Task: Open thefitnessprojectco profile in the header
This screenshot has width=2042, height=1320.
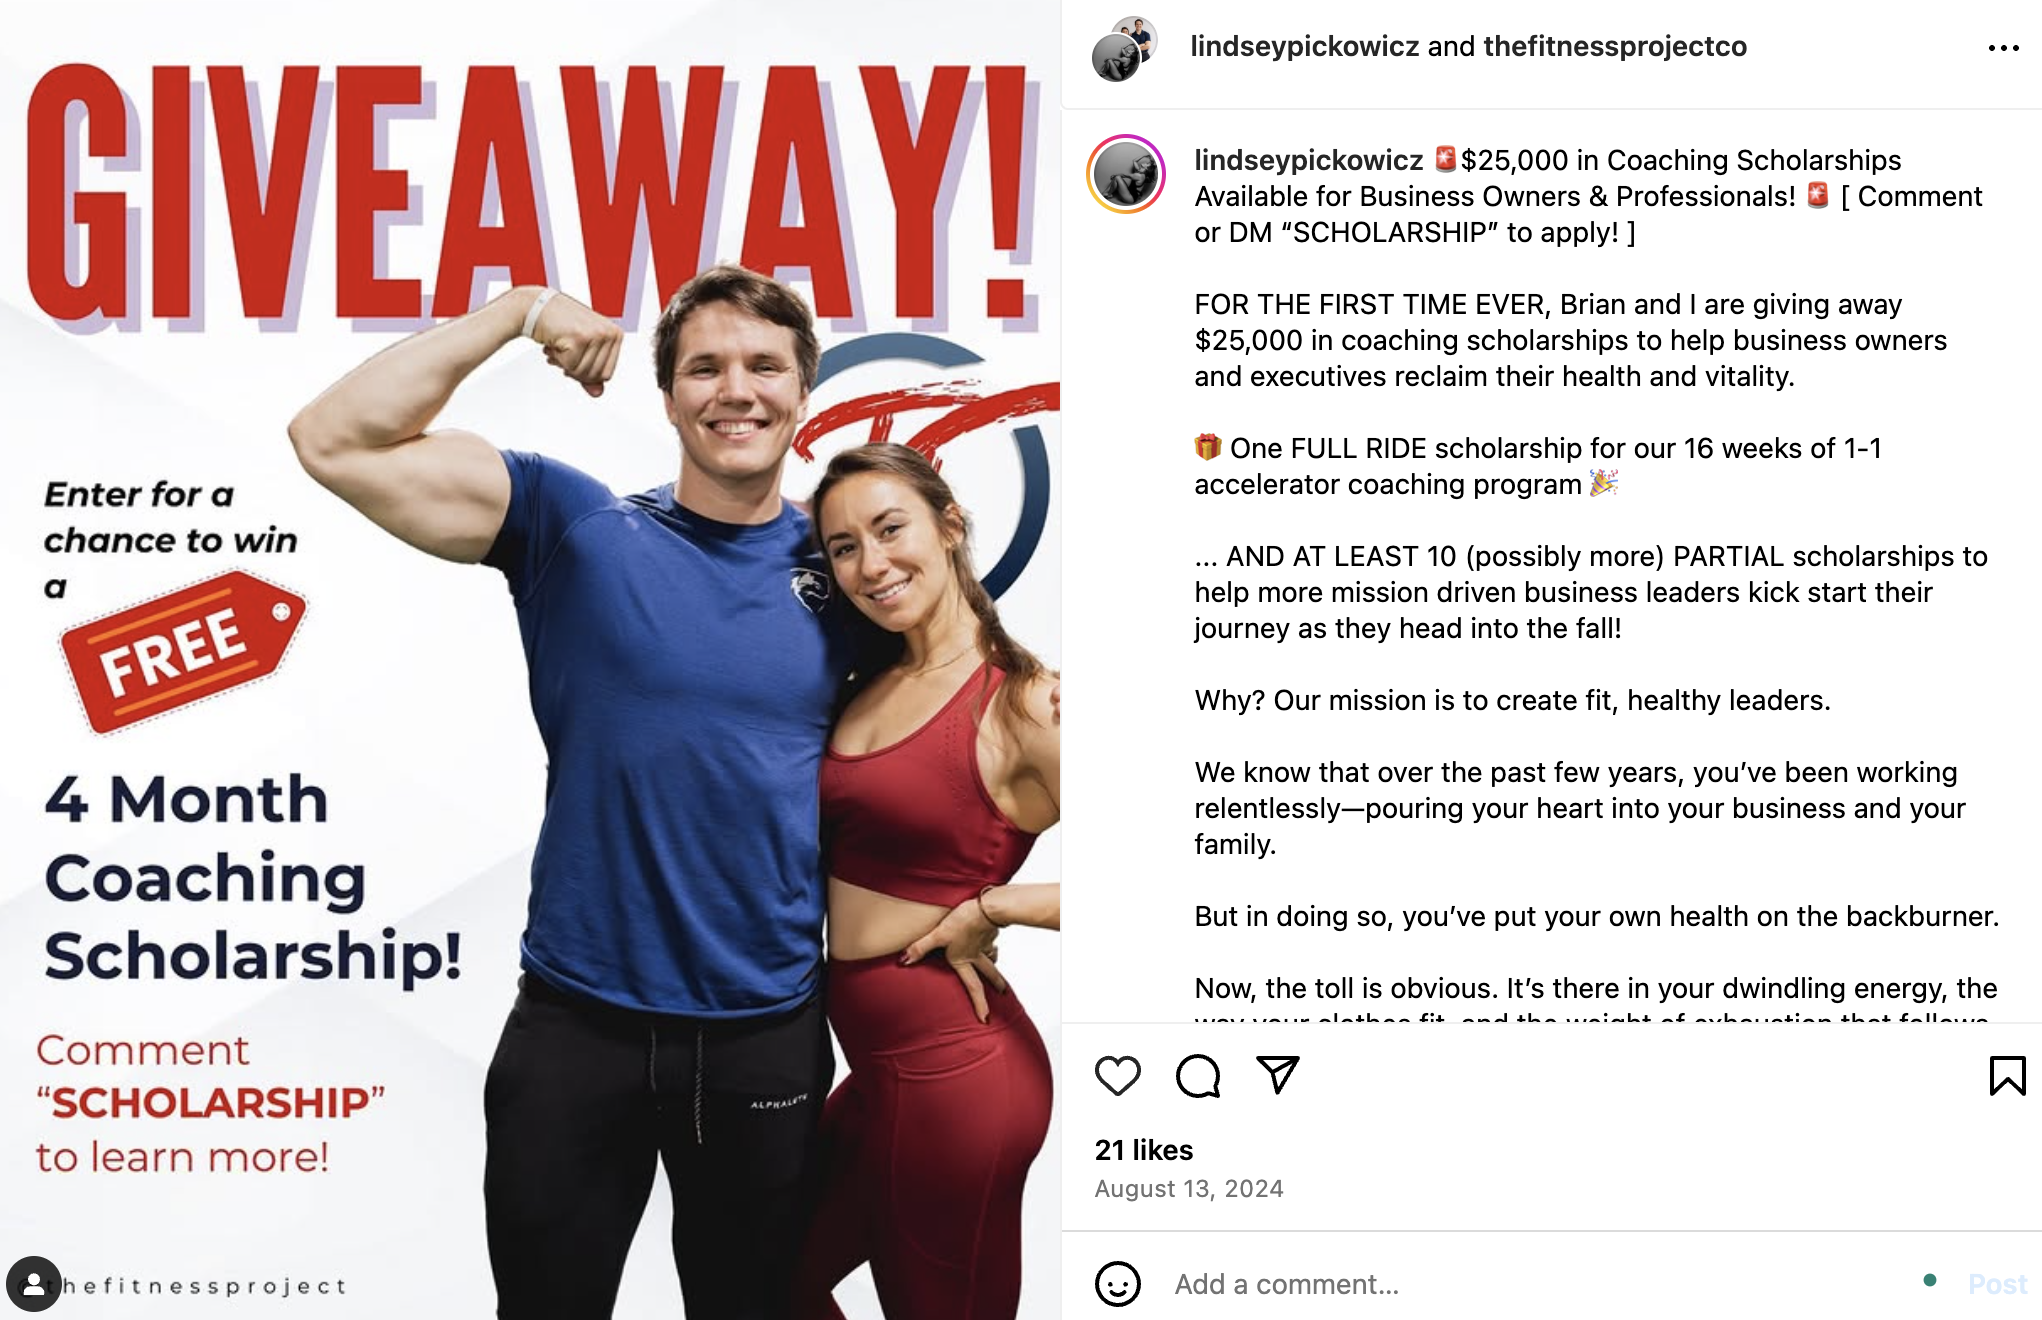Action: [x=1615, y=46]
